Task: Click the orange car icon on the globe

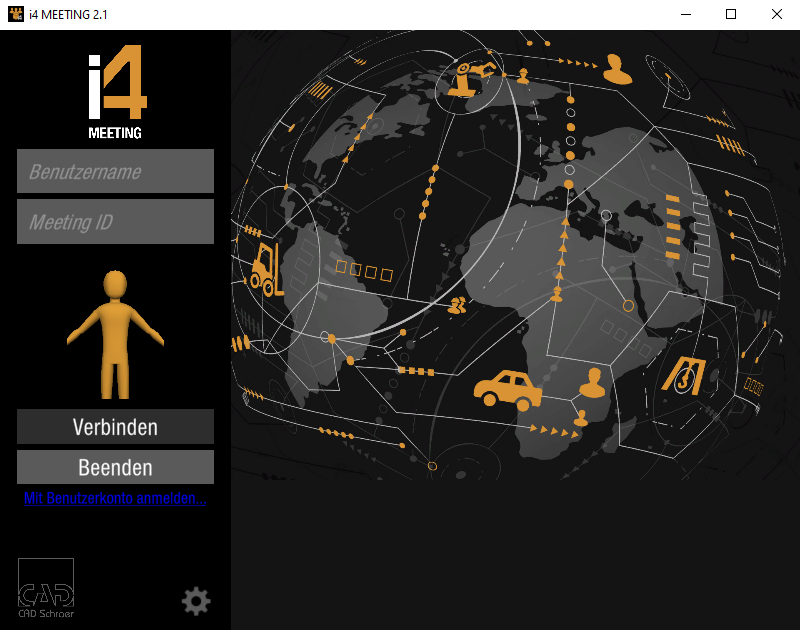Action: (507, 387)
